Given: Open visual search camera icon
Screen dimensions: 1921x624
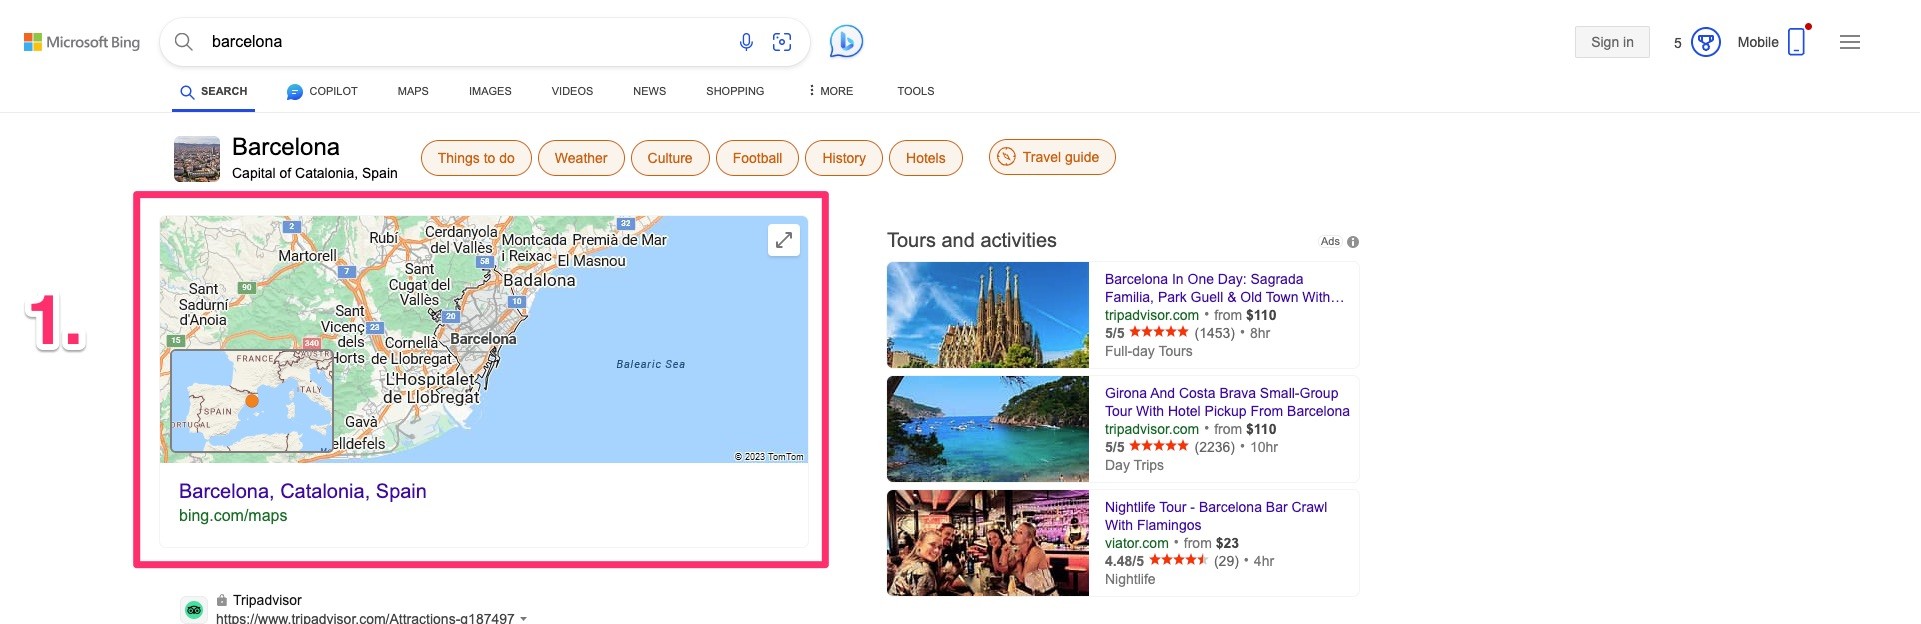Looking at the screenshot, I should (x=782, y=42).
